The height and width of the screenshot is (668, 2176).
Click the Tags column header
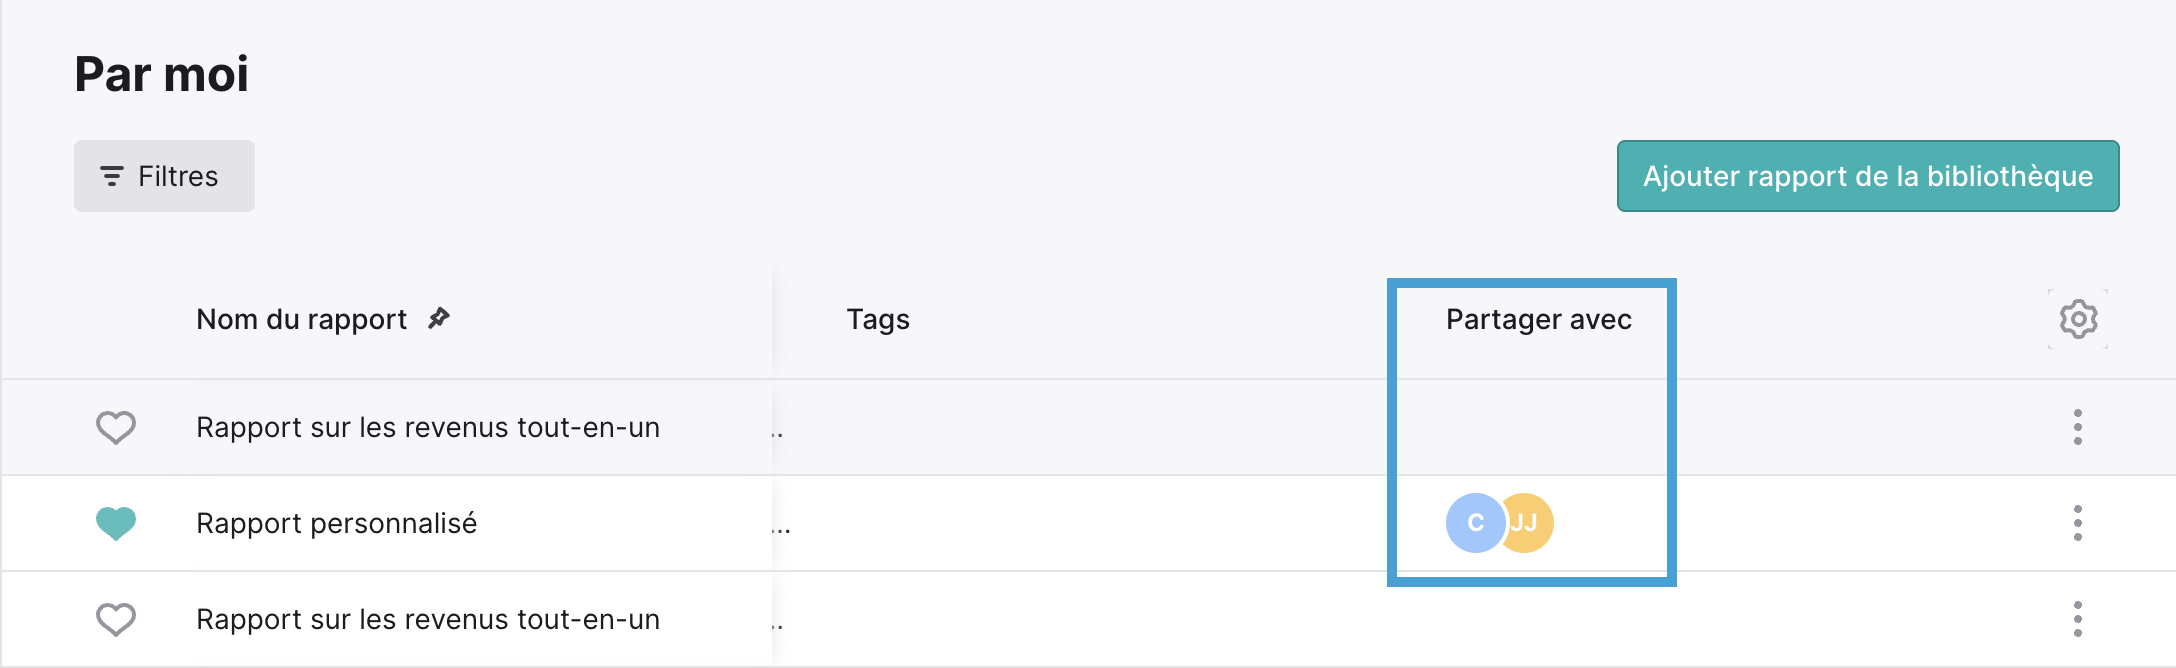click(878, 319)
